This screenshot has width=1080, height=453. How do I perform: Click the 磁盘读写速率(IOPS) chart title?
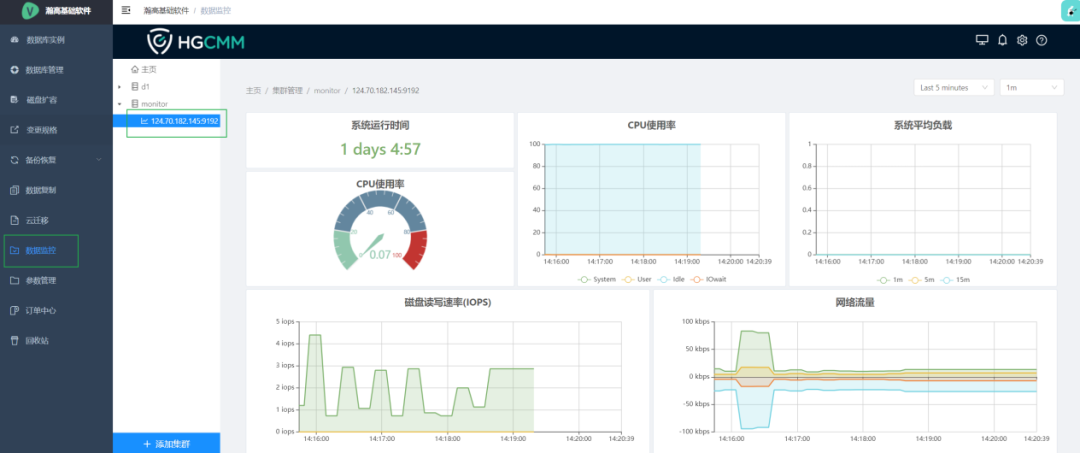click(448, 302)
